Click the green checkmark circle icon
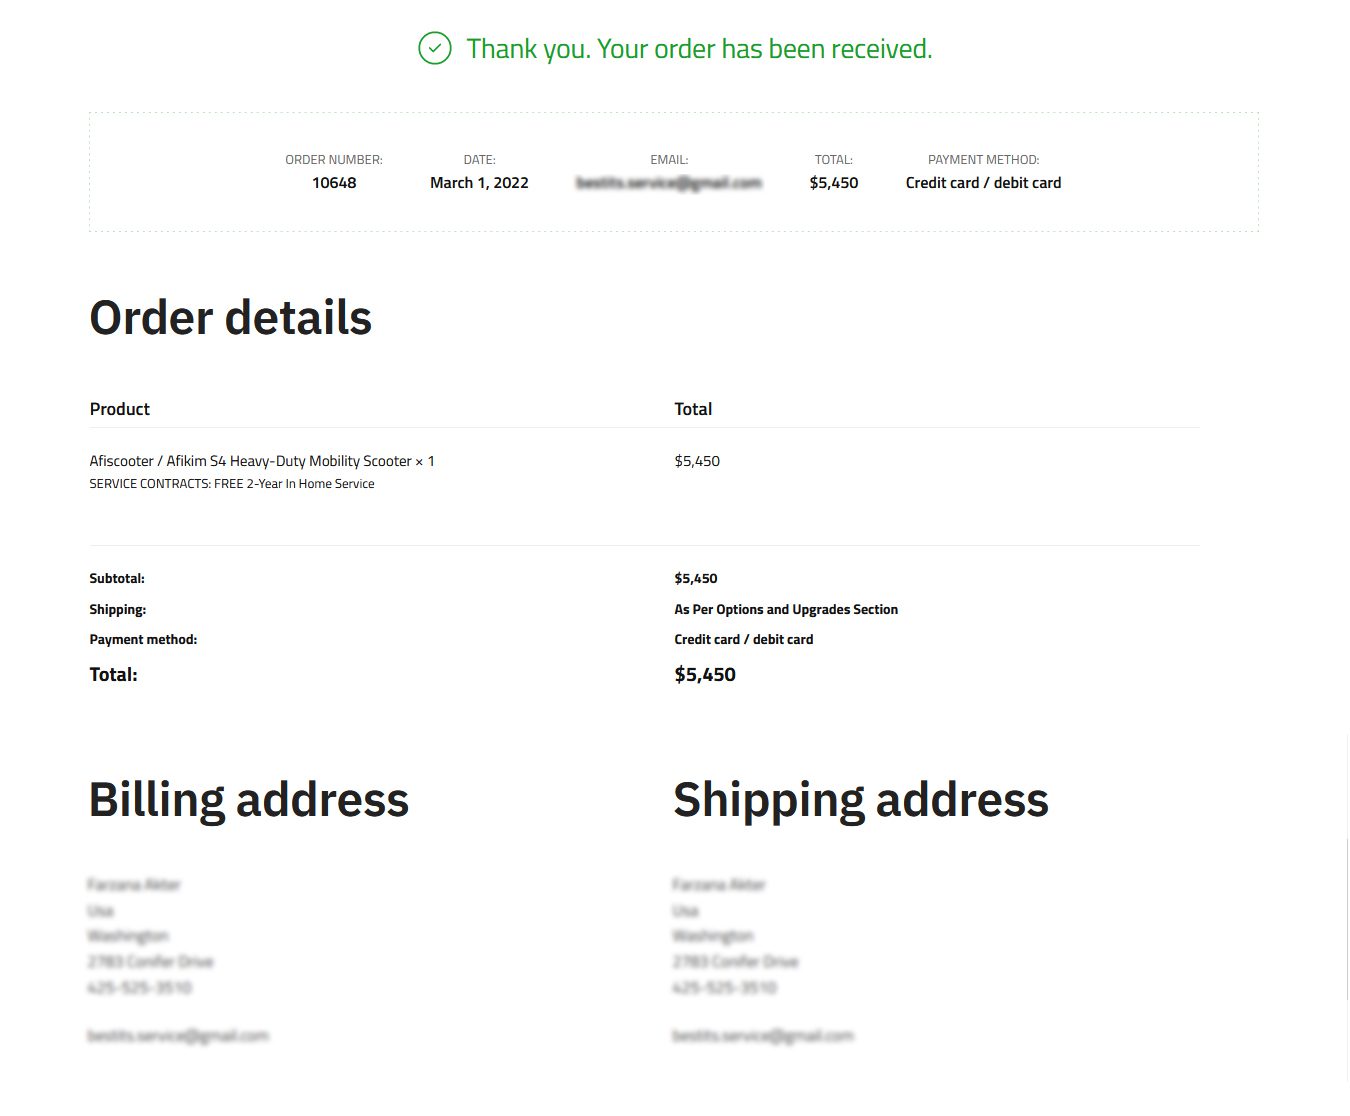1350x1116 pixels. [x=435, y=48]
